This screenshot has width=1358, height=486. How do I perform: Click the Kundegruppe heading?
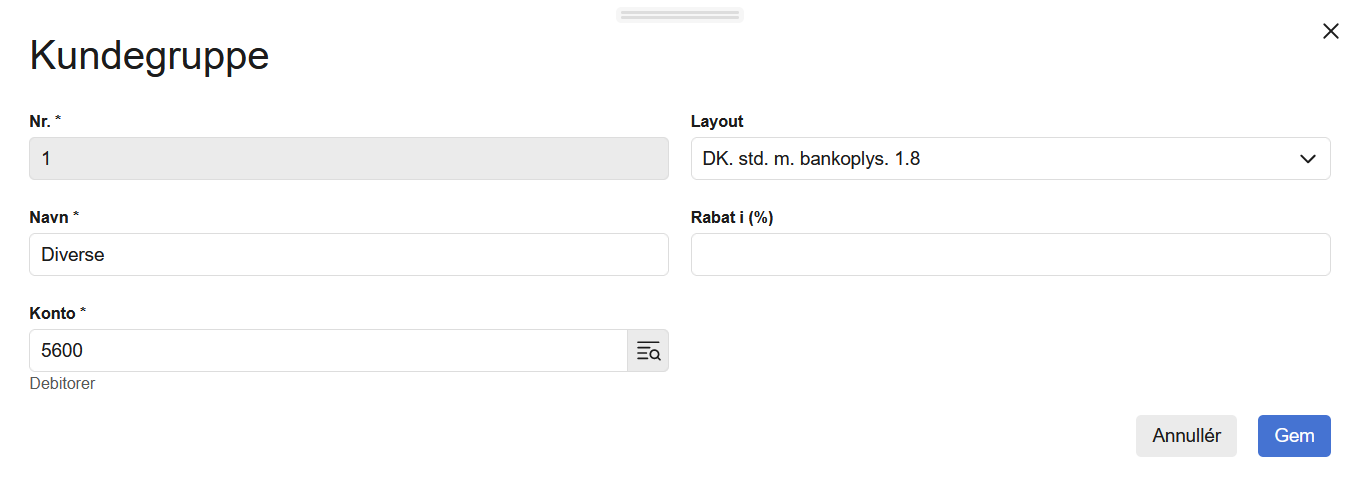(x=149, y=56)
